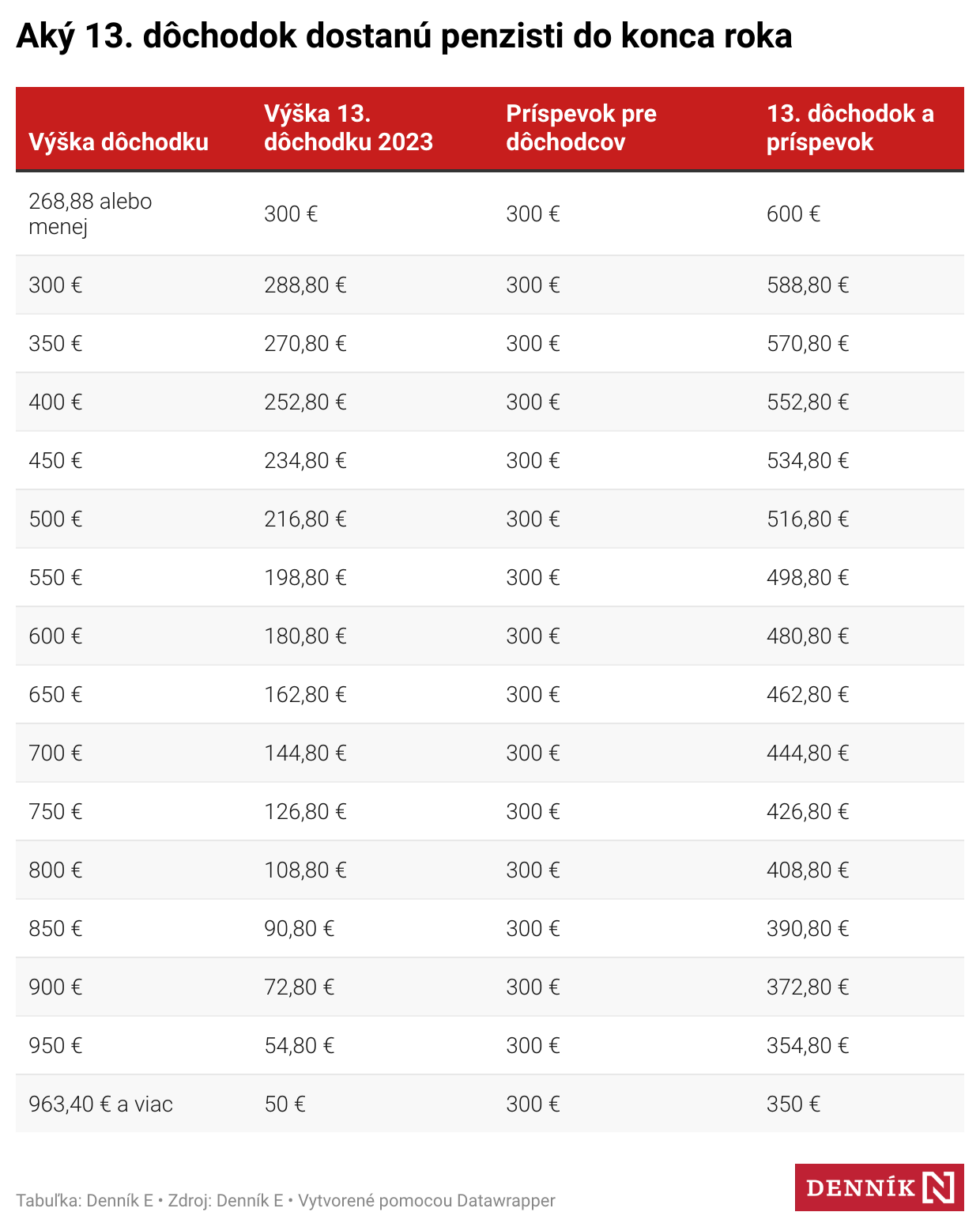Click the 144,80 € cell

[x=305, y=753]
